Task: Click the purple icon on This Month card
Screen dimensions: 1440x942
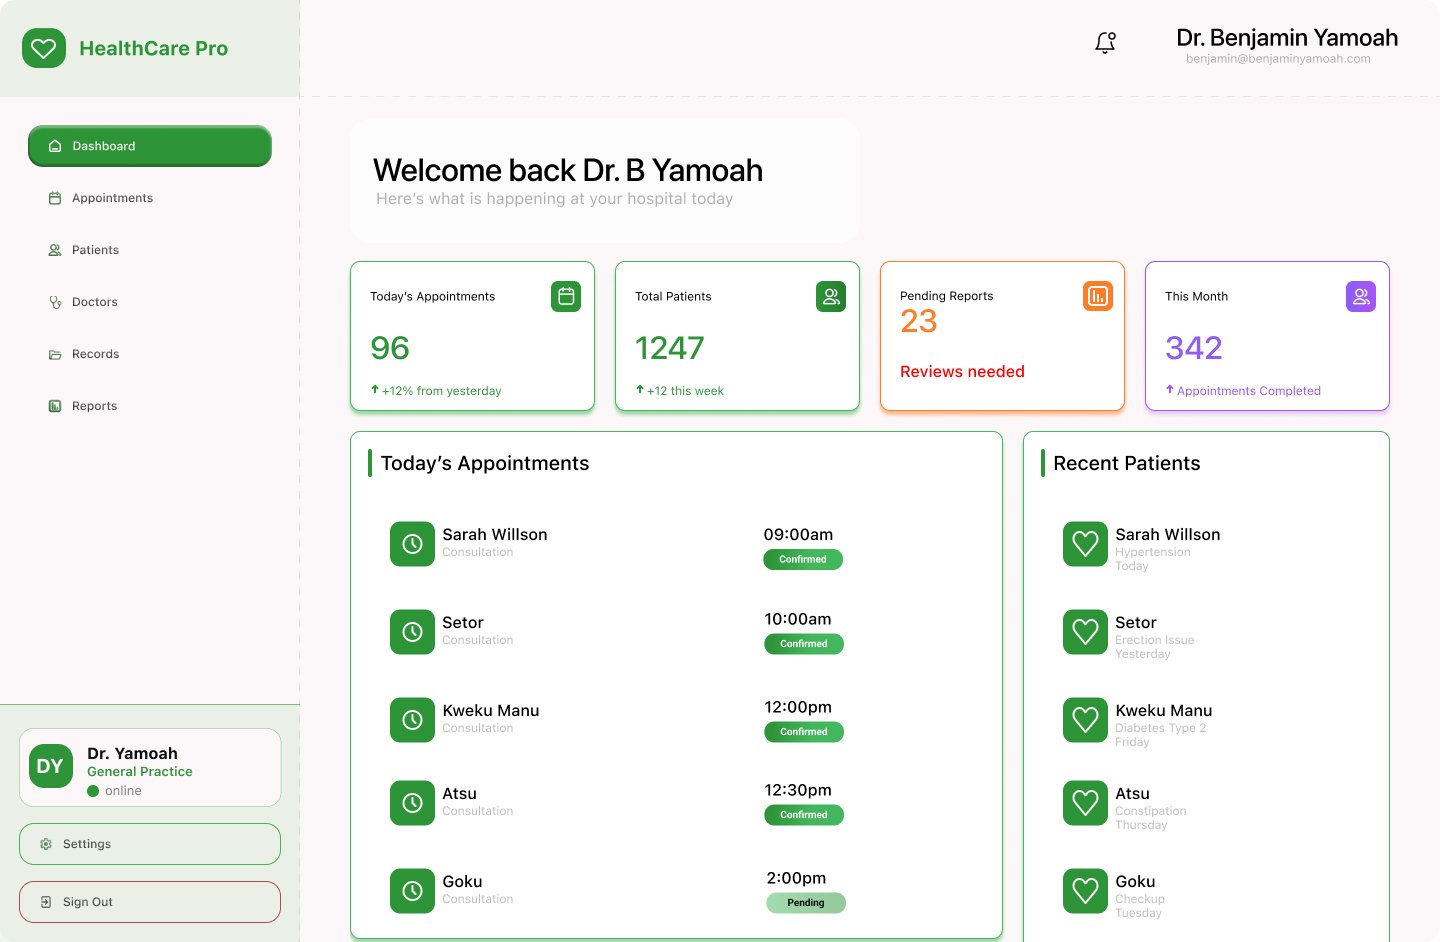Action: (1361, 296)
